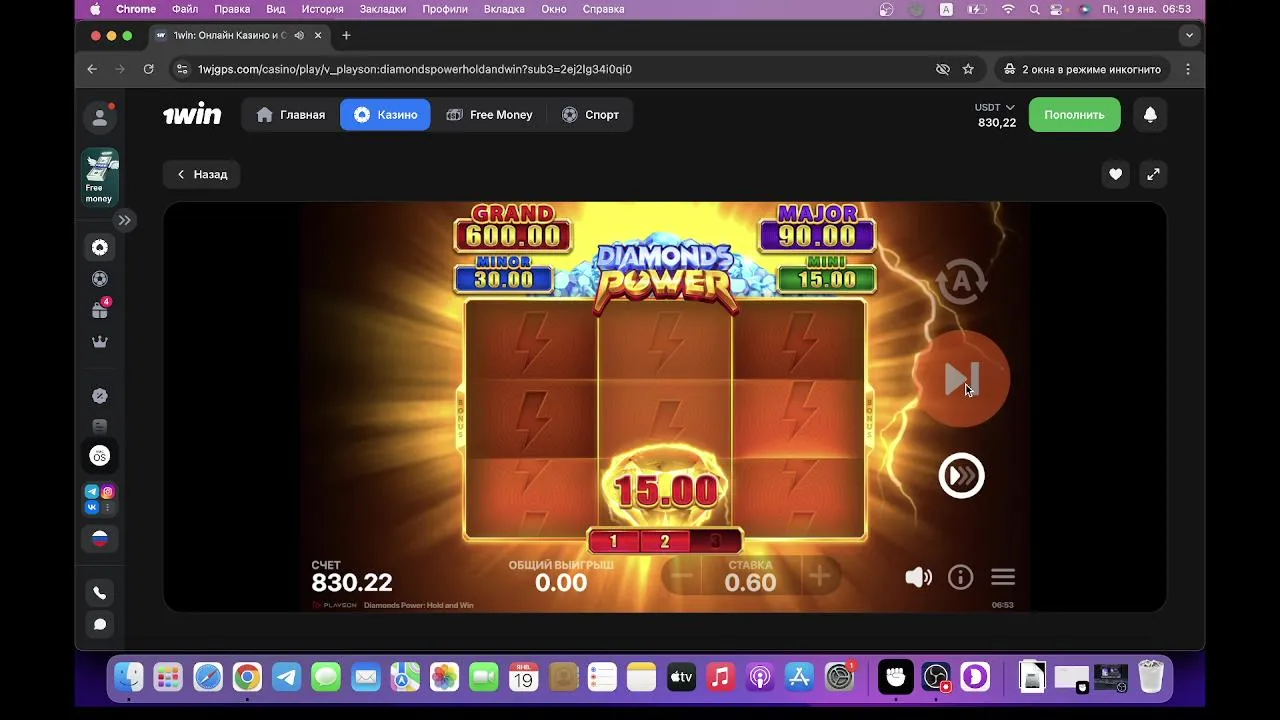Open the phone support icon in sidebar
This screenshot has width=1280, height=720.
coord(100,593)
